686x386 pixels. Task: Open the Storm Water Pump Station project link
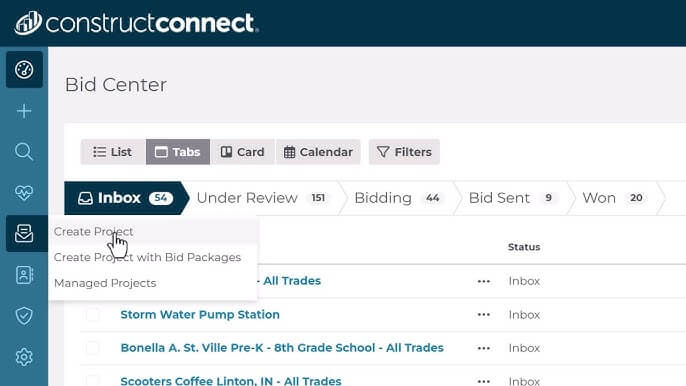click(x=200, y=315)
